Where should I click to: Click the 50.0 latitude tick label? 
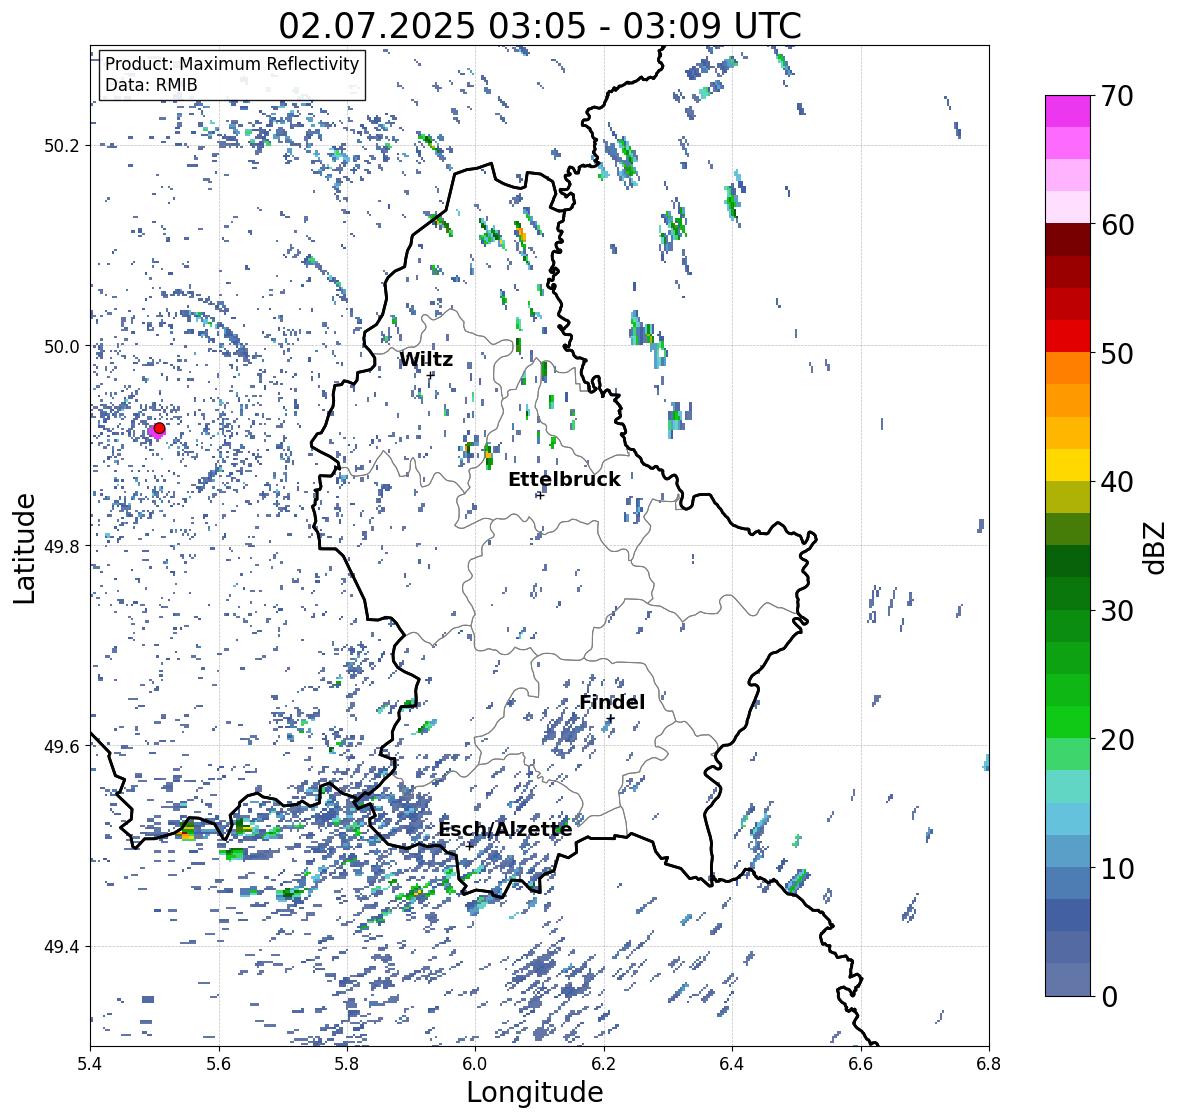click(x=62, y=347)
